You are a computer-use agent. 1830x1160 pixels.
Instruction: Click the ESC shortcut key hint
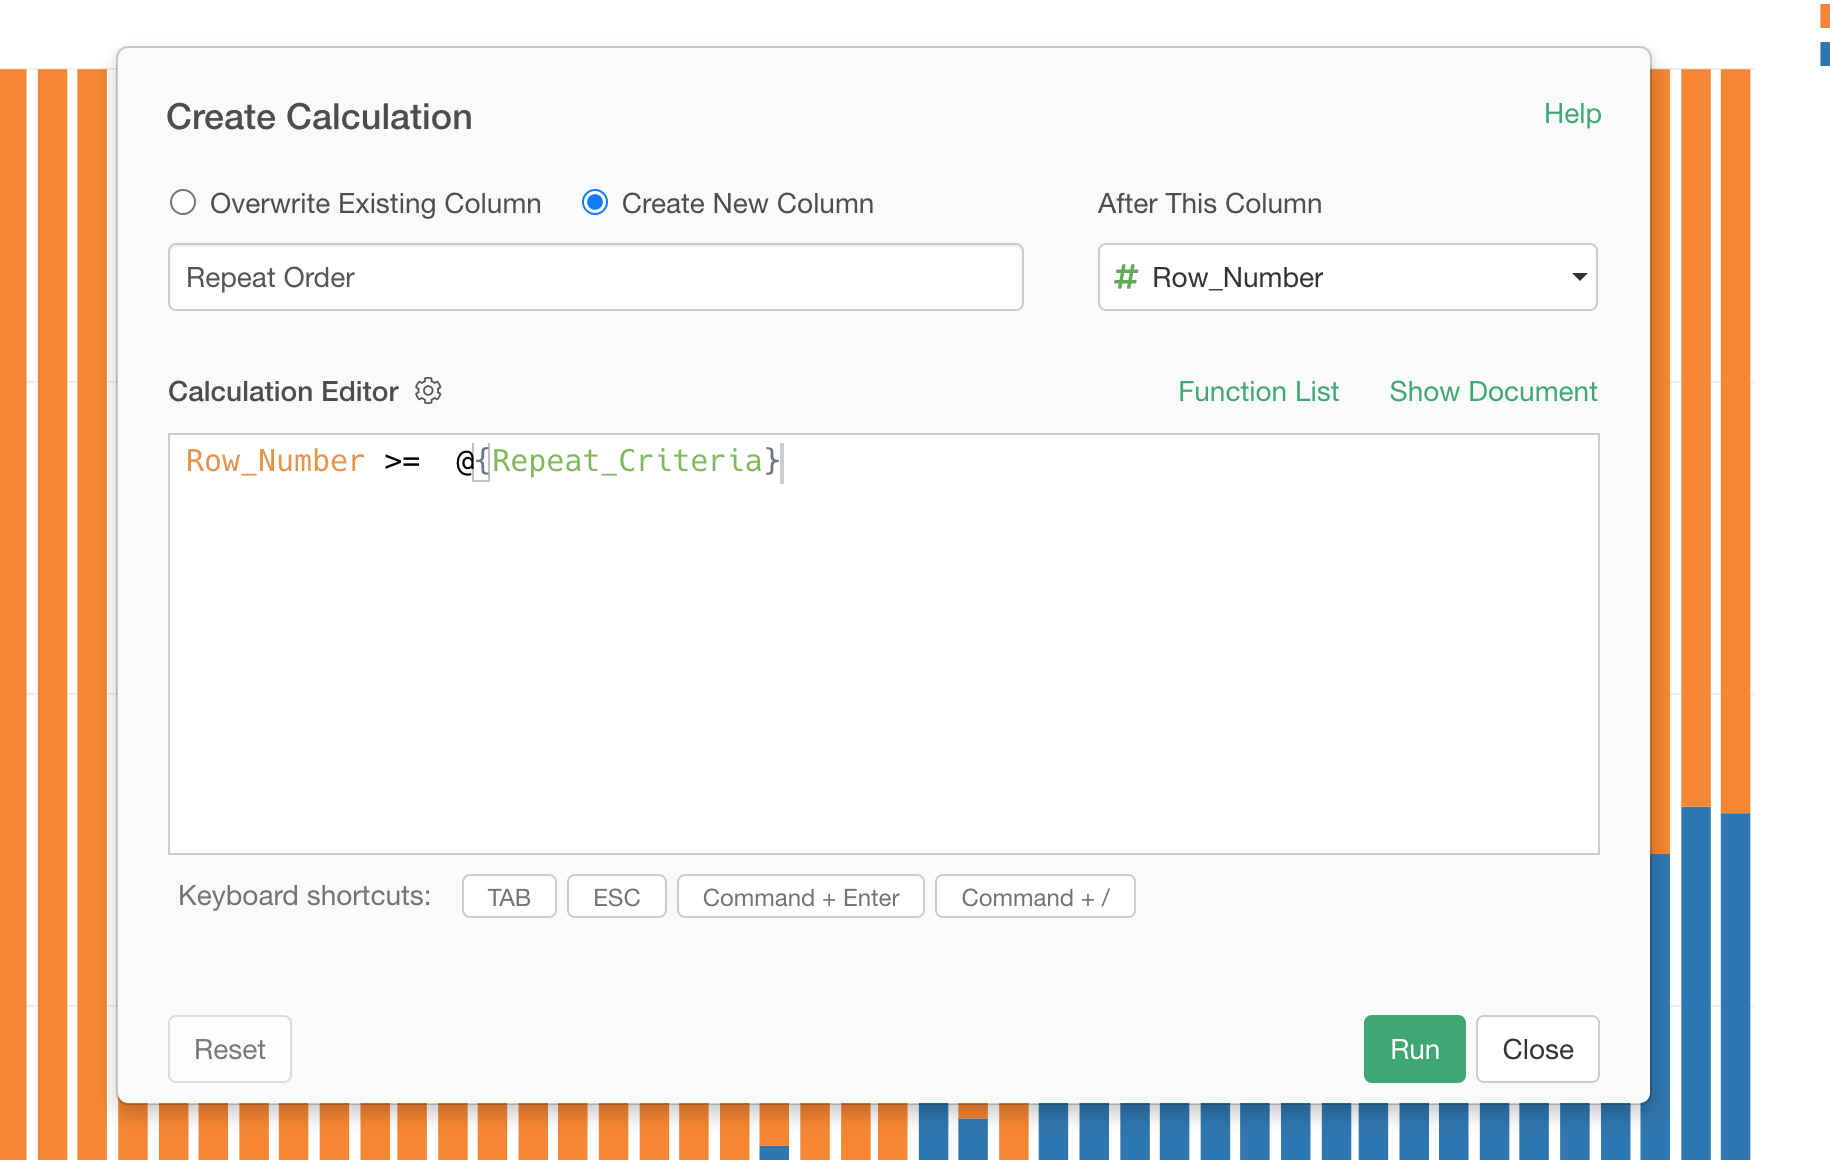[x=616, y=897]
